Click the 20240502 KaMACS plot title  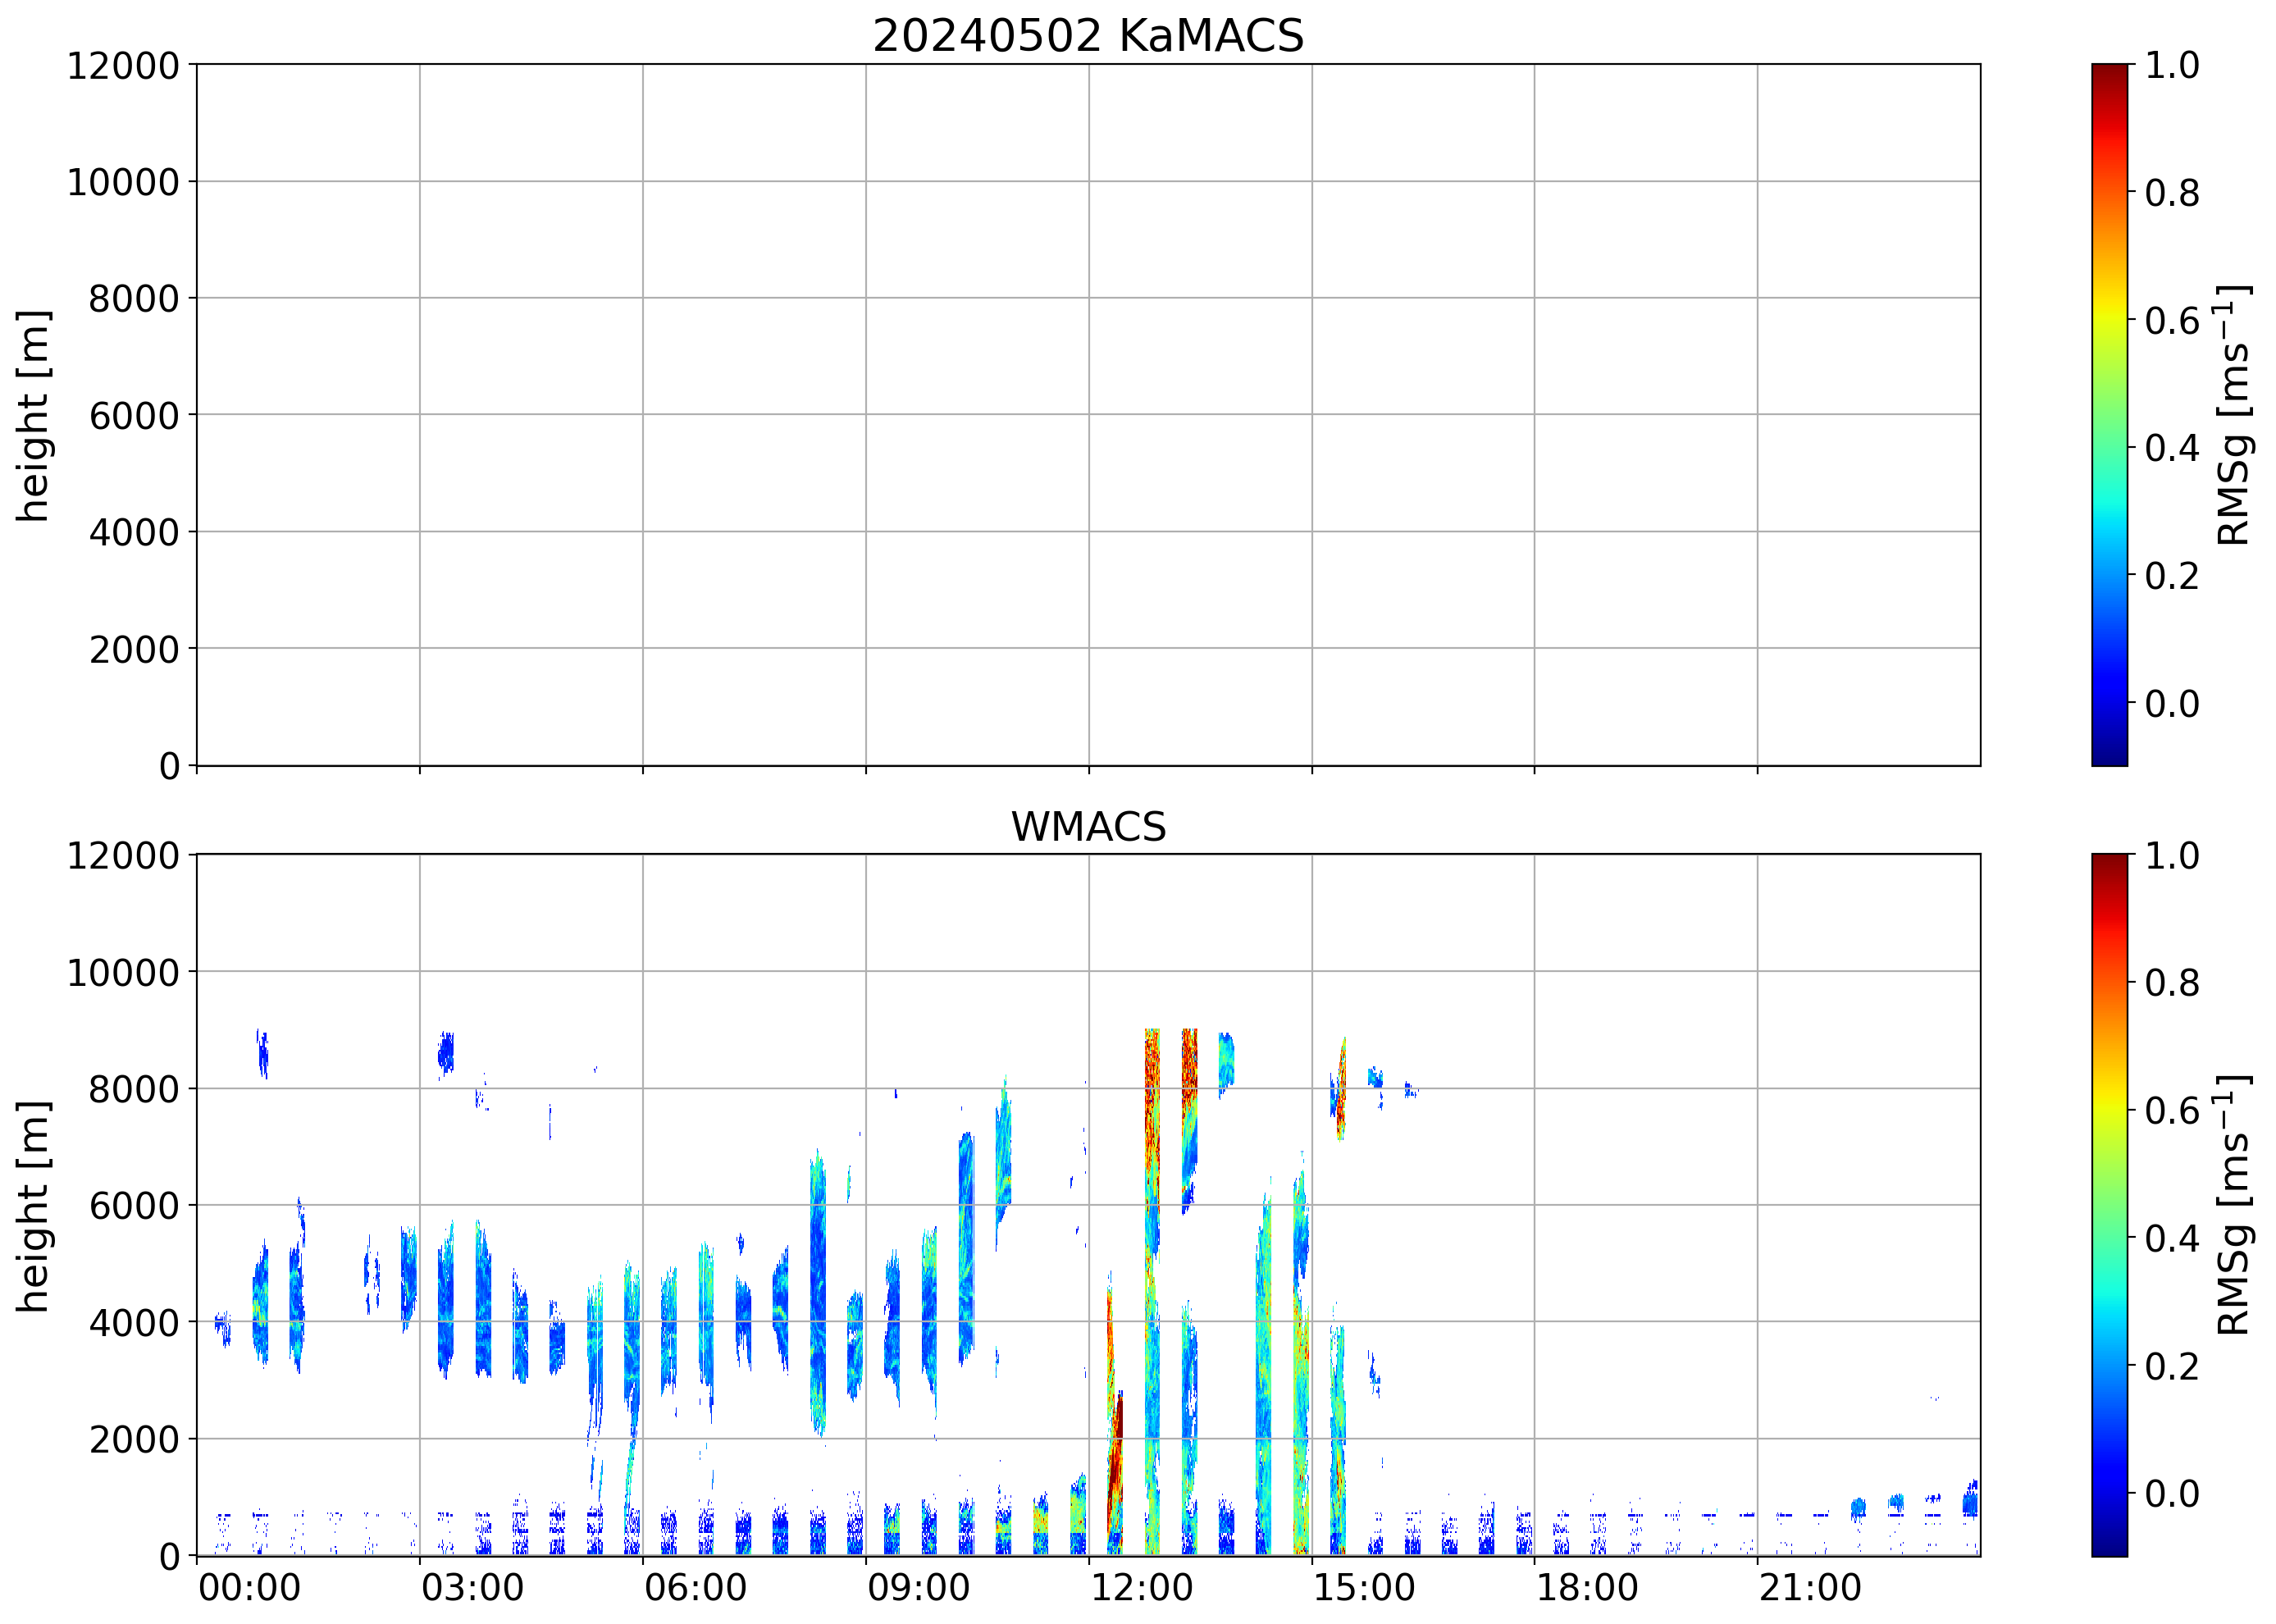click(1088, 37)
